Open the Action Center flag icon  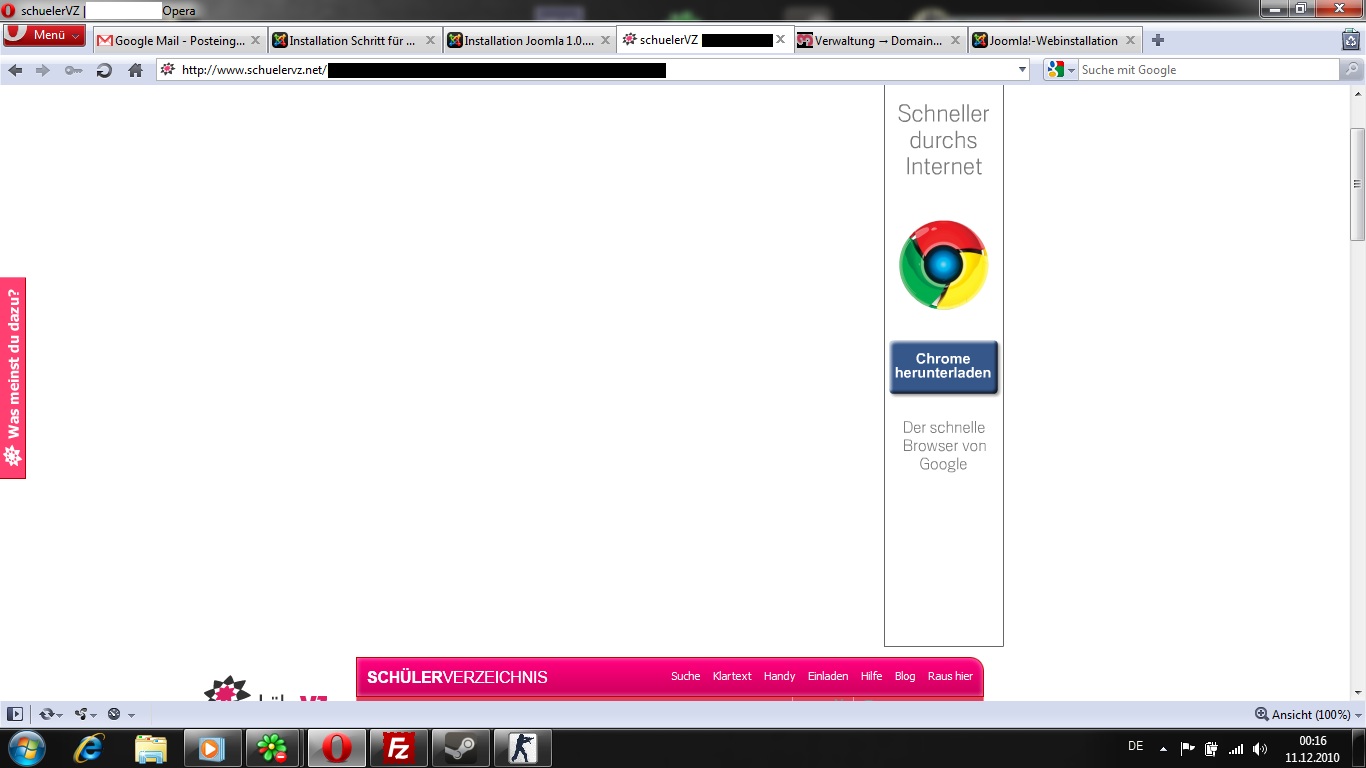click(x=1188, y=748)
